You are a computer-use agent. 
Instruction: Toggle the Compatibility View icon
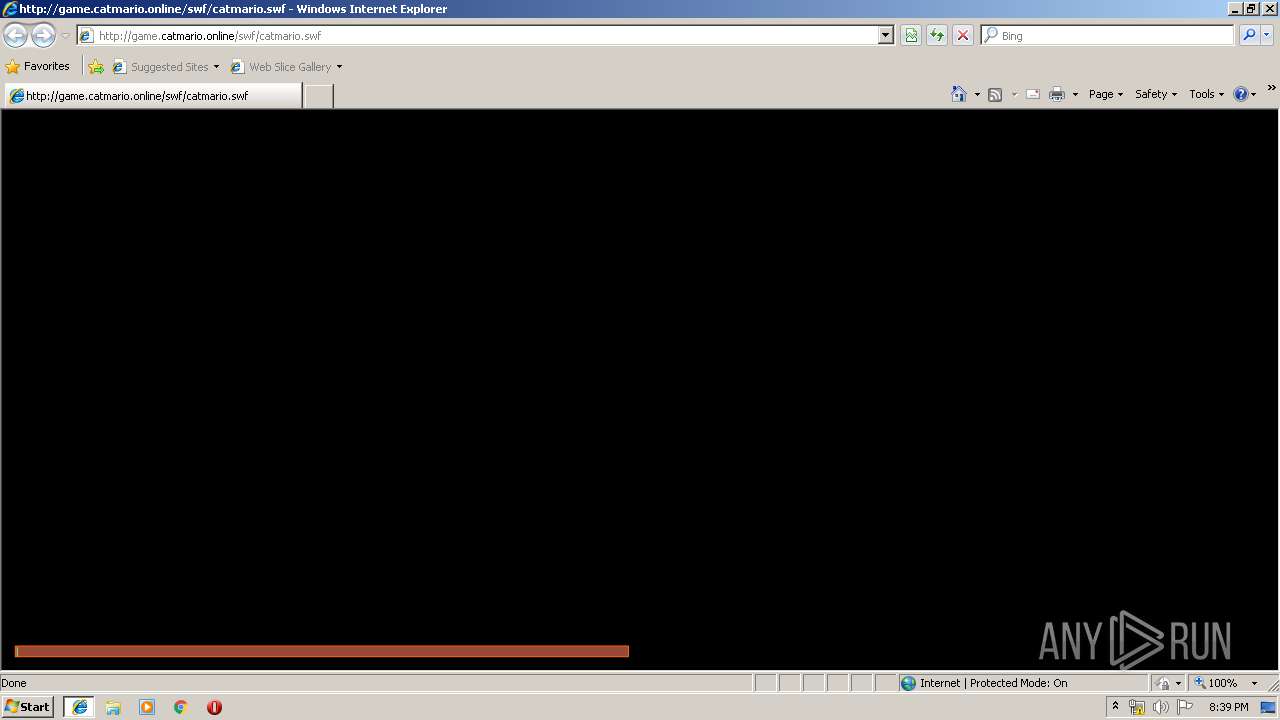[x=911, y=35]
